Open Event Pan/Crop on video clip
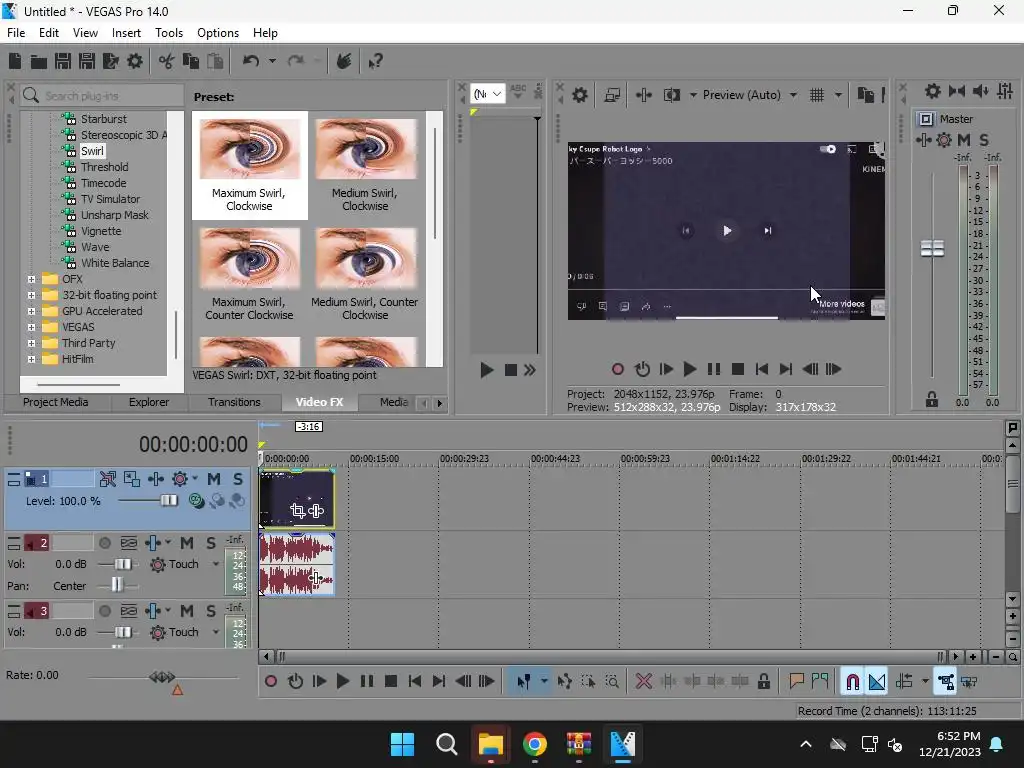Screen dimensions: 1024x768 298,511
